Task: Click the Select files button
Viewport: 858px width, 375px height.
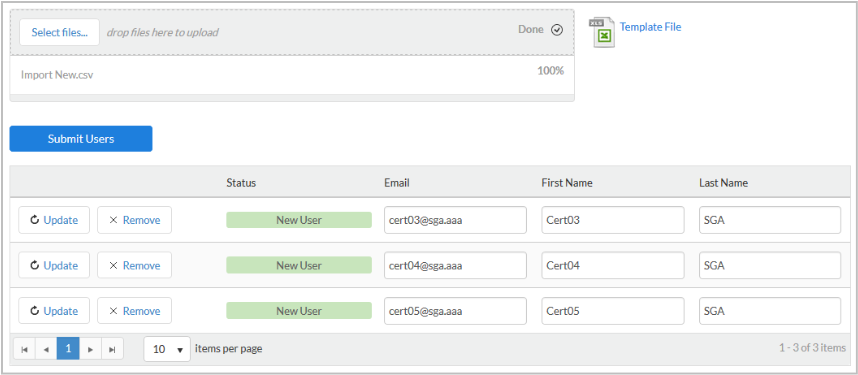Action: point(60,32)
